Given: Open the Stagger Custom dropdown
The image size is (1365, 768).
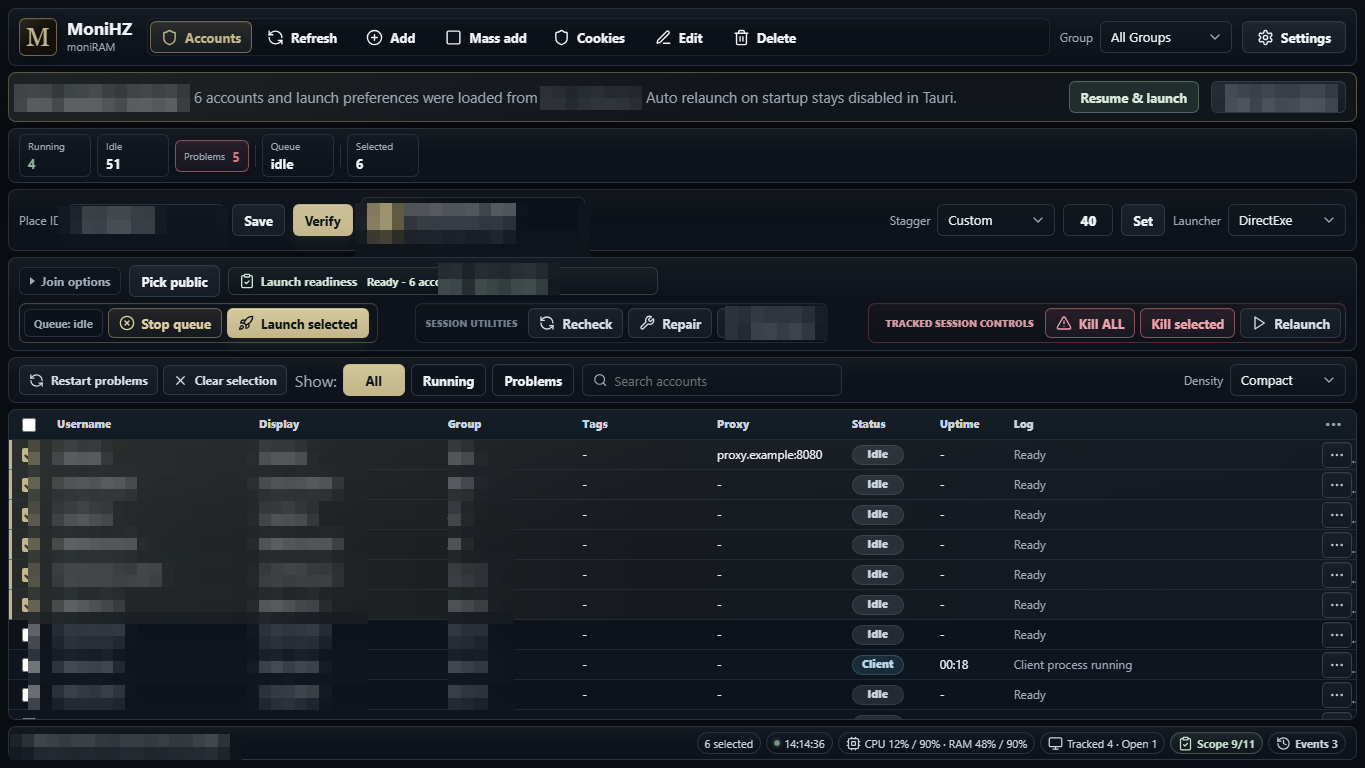Looking at the screenshot, I should point(995,221).
